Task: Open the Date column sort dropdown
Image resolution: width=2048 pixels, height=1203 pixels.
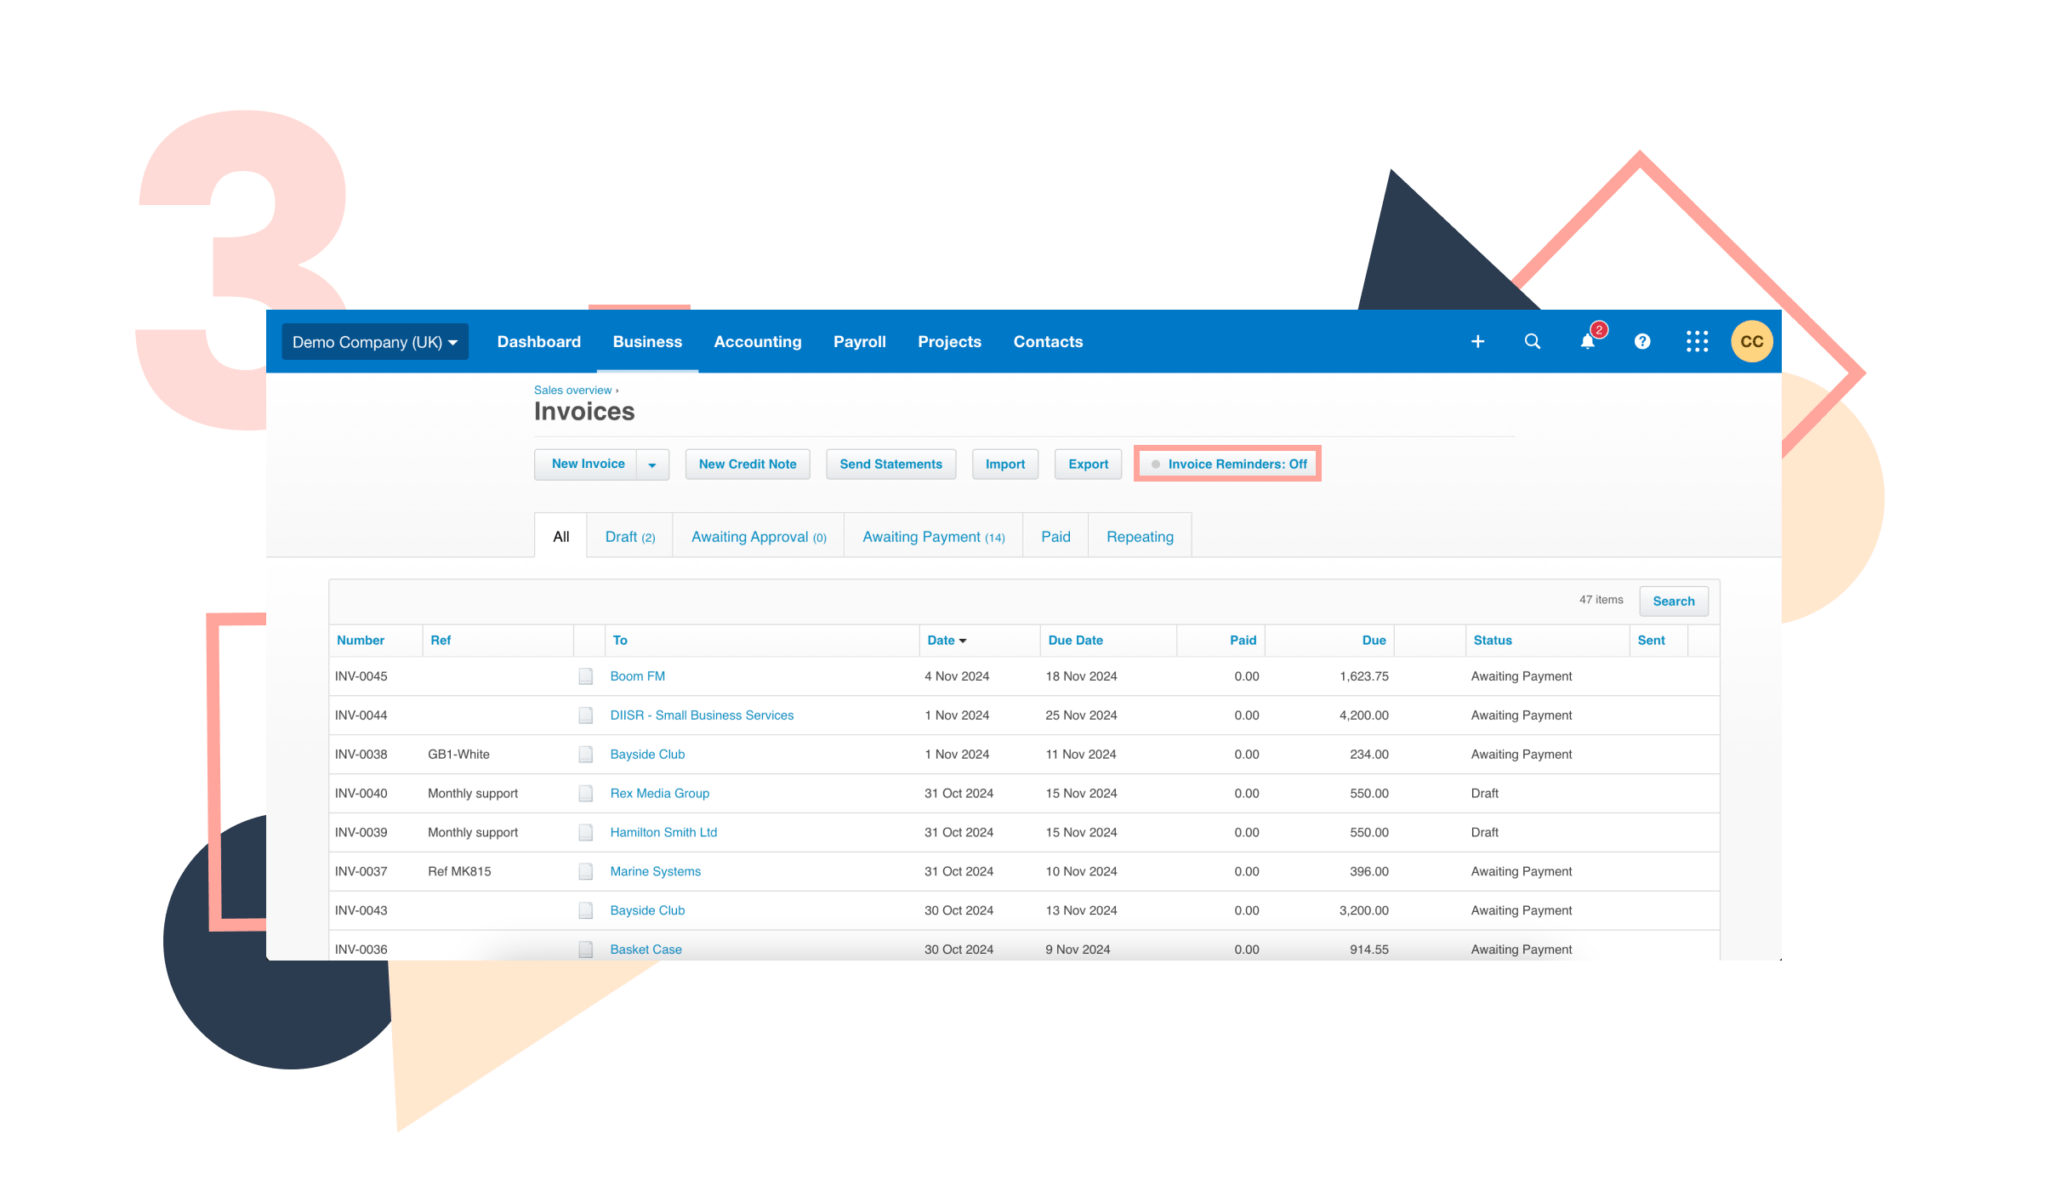Action: point(962,640)
